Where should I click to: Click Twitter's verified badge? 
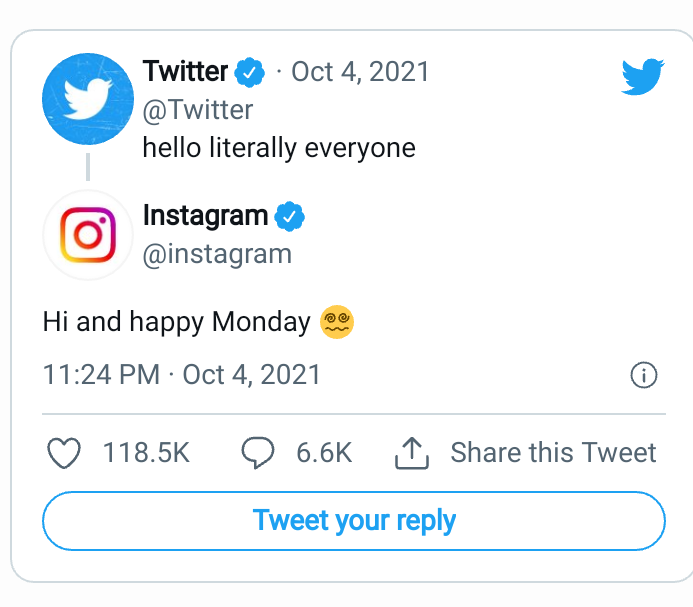[250, 72]
